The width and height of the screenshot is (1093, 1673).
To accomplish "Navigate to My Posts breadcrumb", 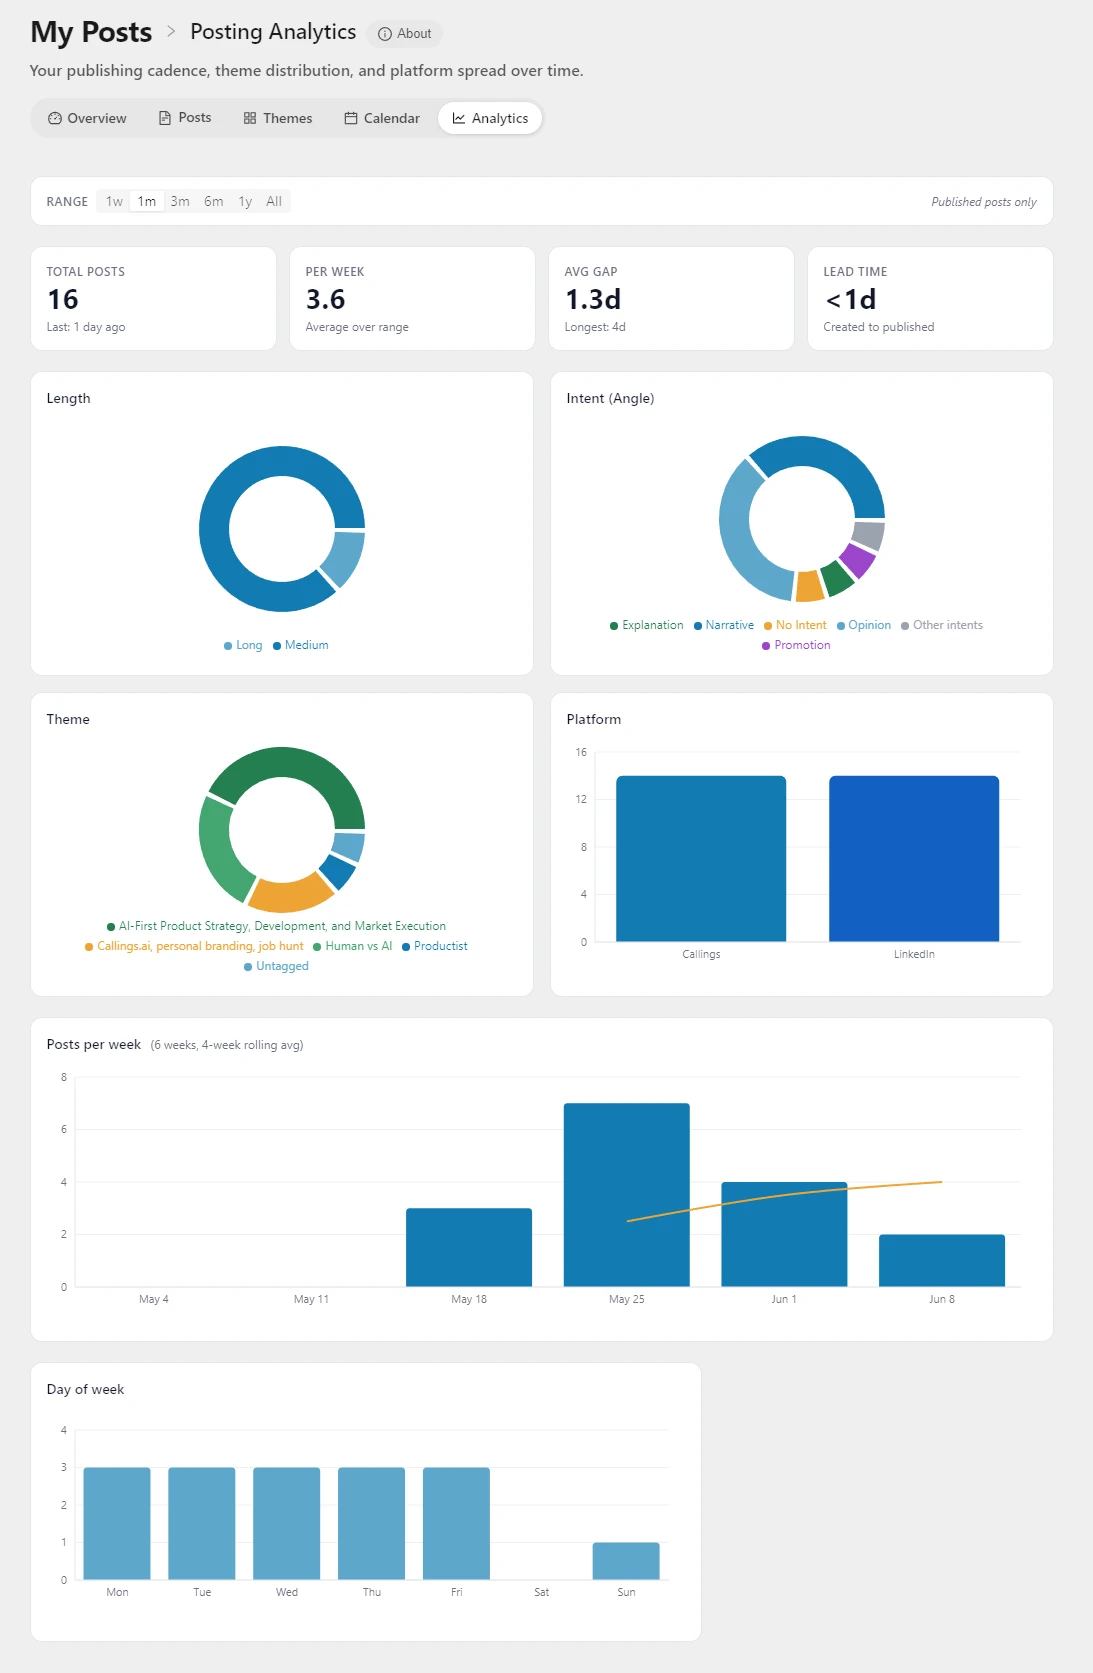I will tap(91, 32).
